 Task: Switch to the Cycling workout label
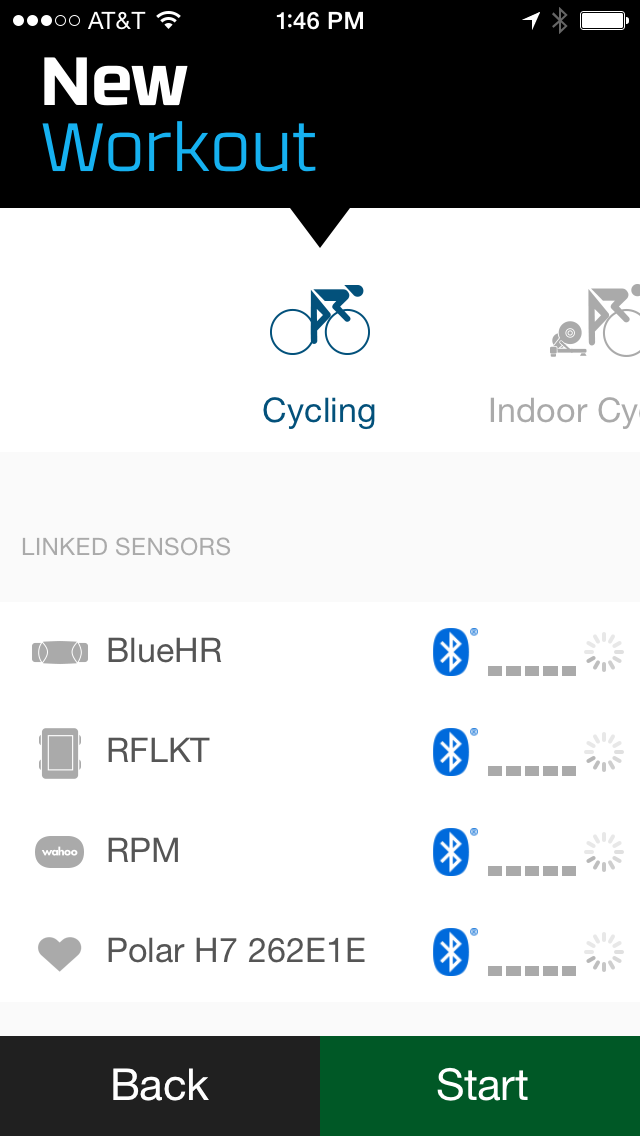point(319,411)
